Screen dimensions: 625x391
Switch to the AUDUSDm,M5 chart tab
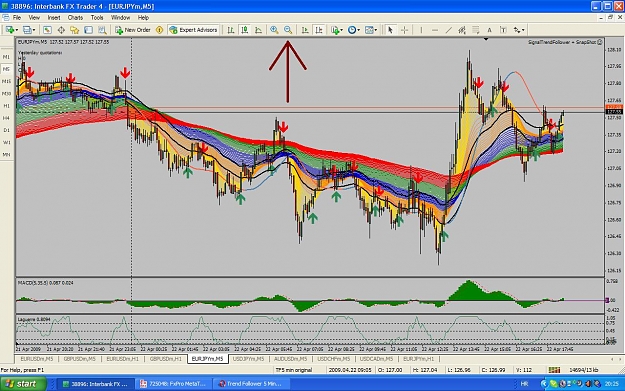point(291,359)
